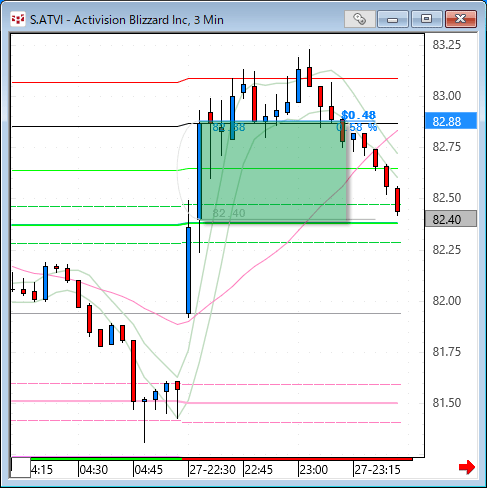Click the 27-22:30 time axis label

pyautogui.click(x=212, y=470)
